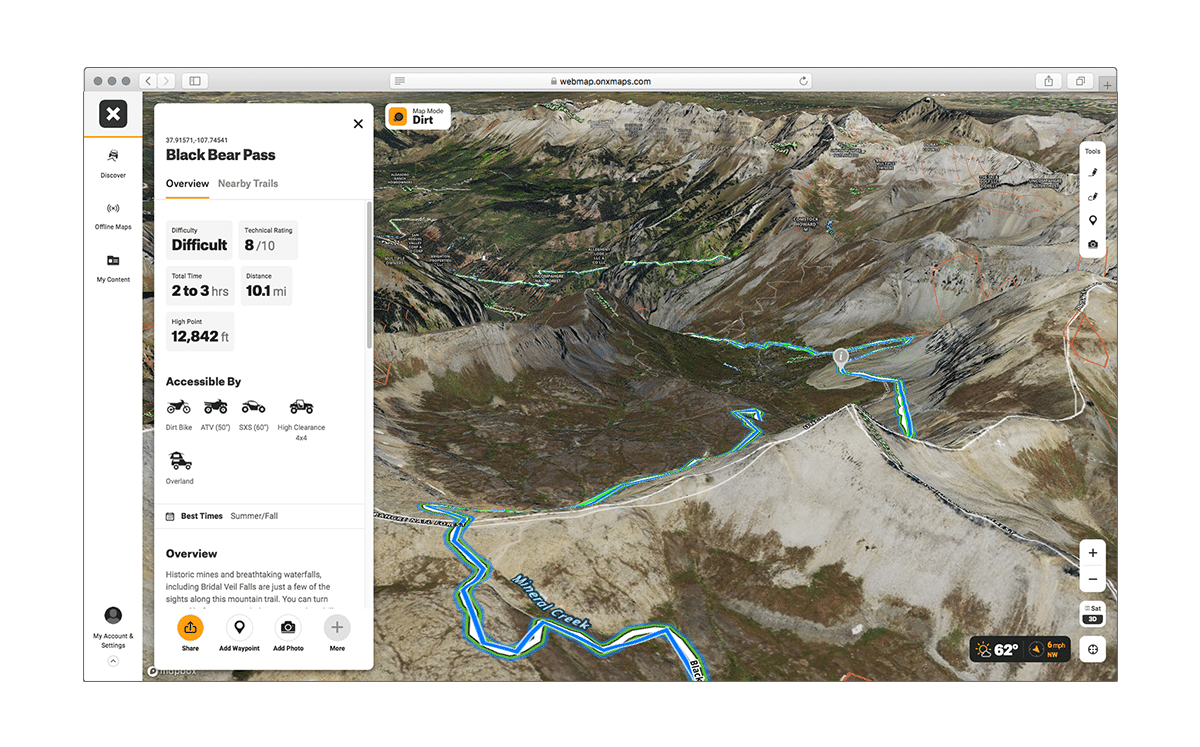Click the Add Waypoint pin icon
1200x747 pixels.
(x=239, y=627)
